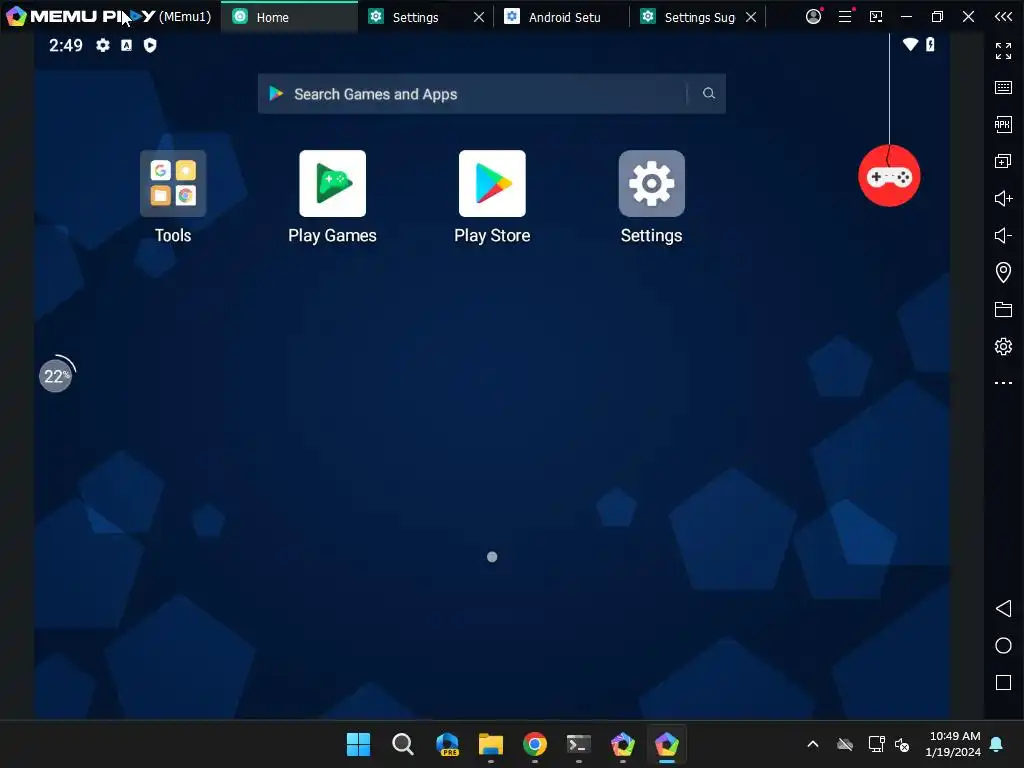Toggle fullscreen mode in sidebar
Viewport: 1024px width, 768px height.
pyautogui.click(x=1003, y=50)
